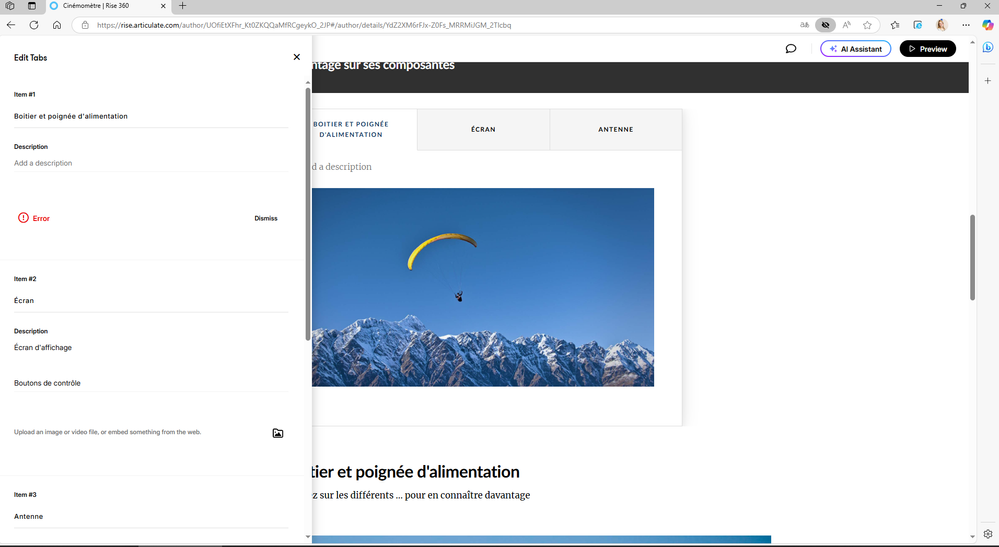Edit the Item #3 title 'Antenne'
999x547 pixels.
click(151, 516)
